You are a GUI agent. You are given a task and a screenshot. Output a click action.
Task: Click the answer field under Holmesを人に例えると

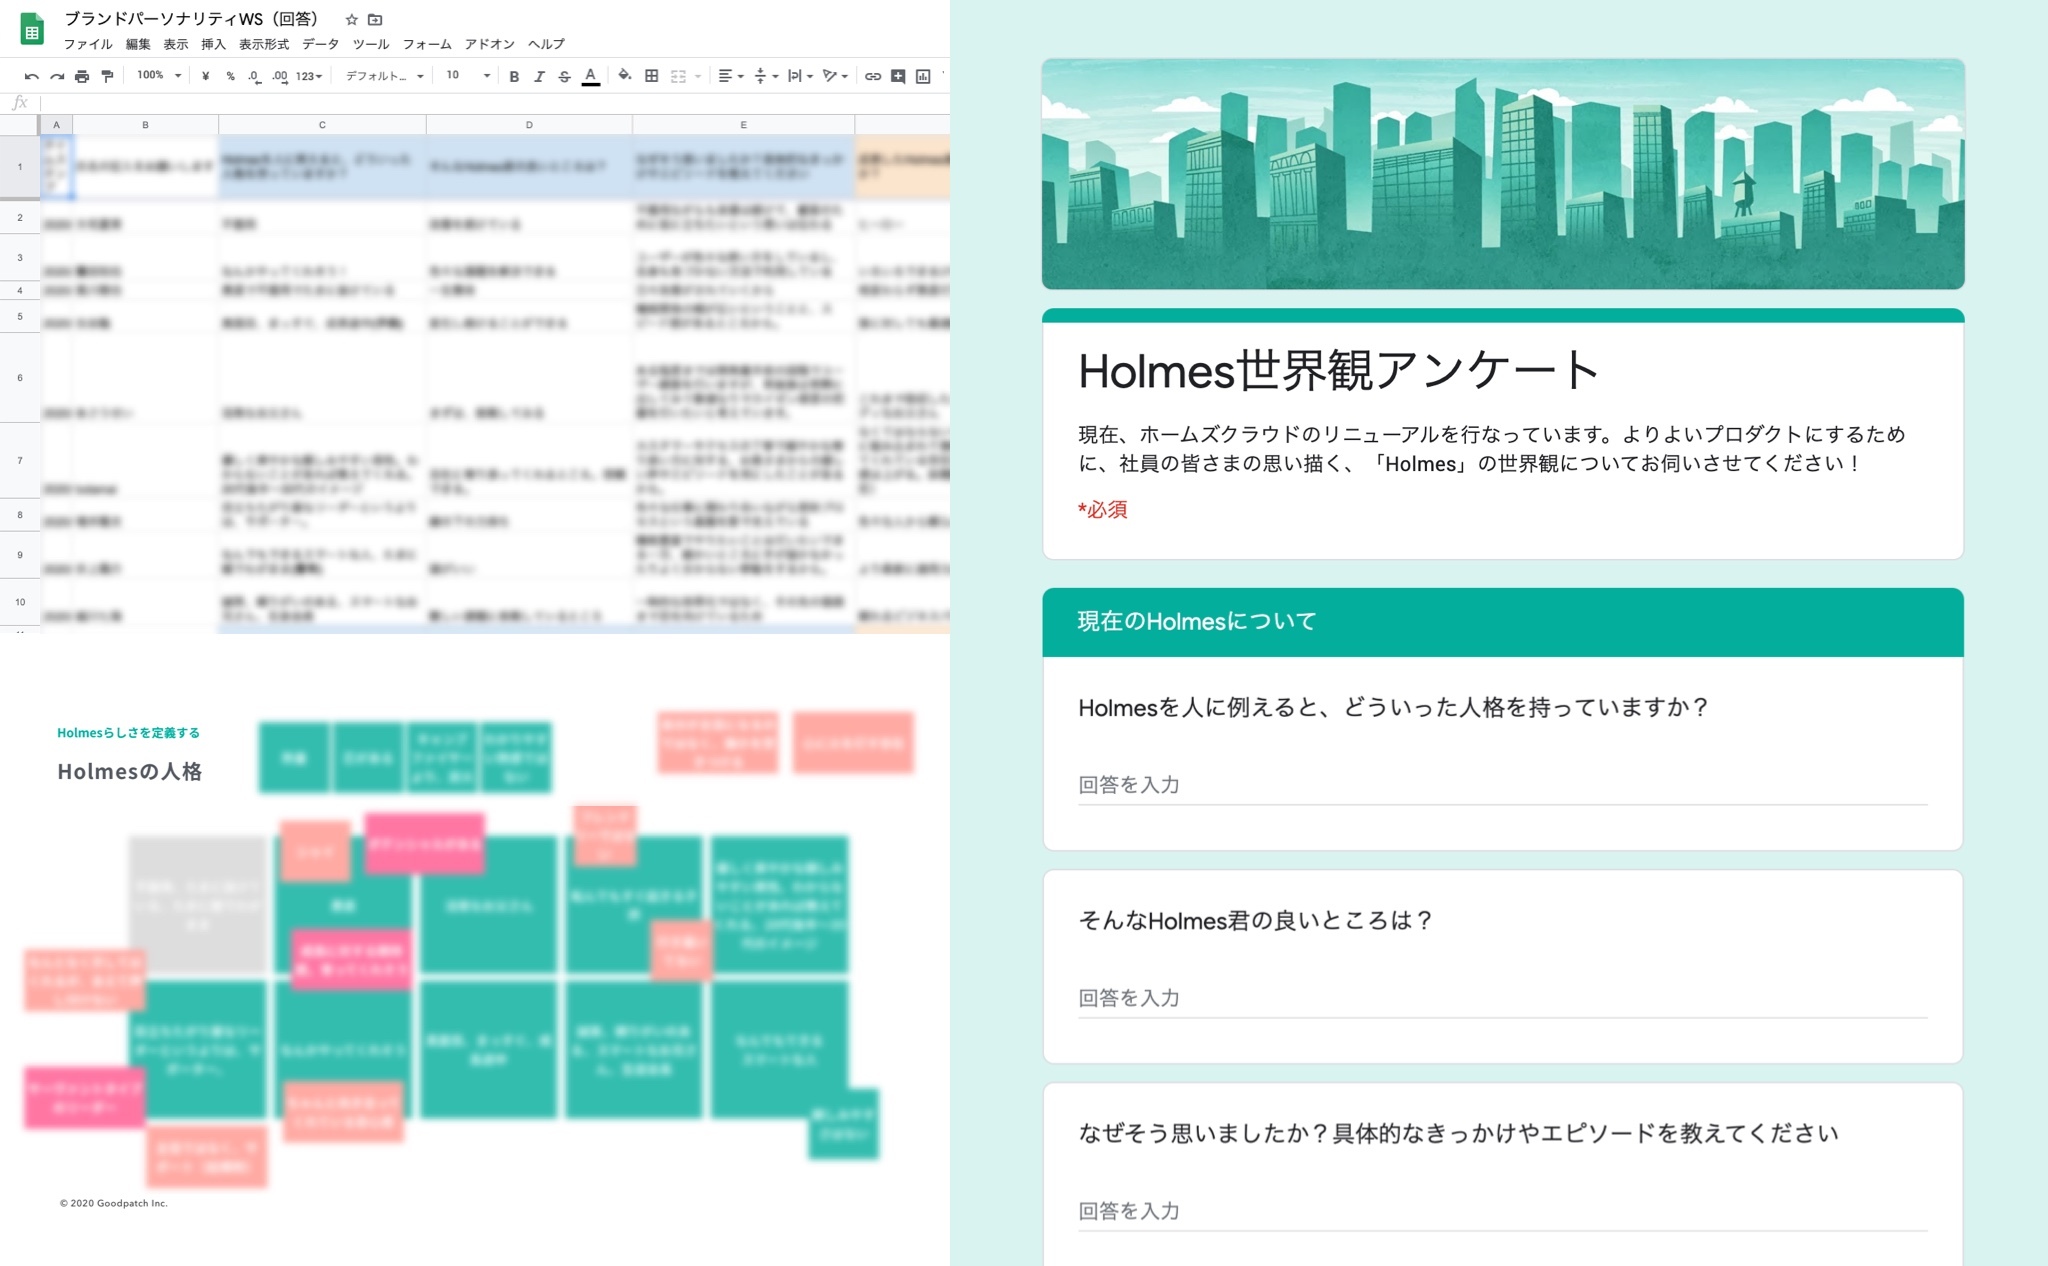[1502, 786]
